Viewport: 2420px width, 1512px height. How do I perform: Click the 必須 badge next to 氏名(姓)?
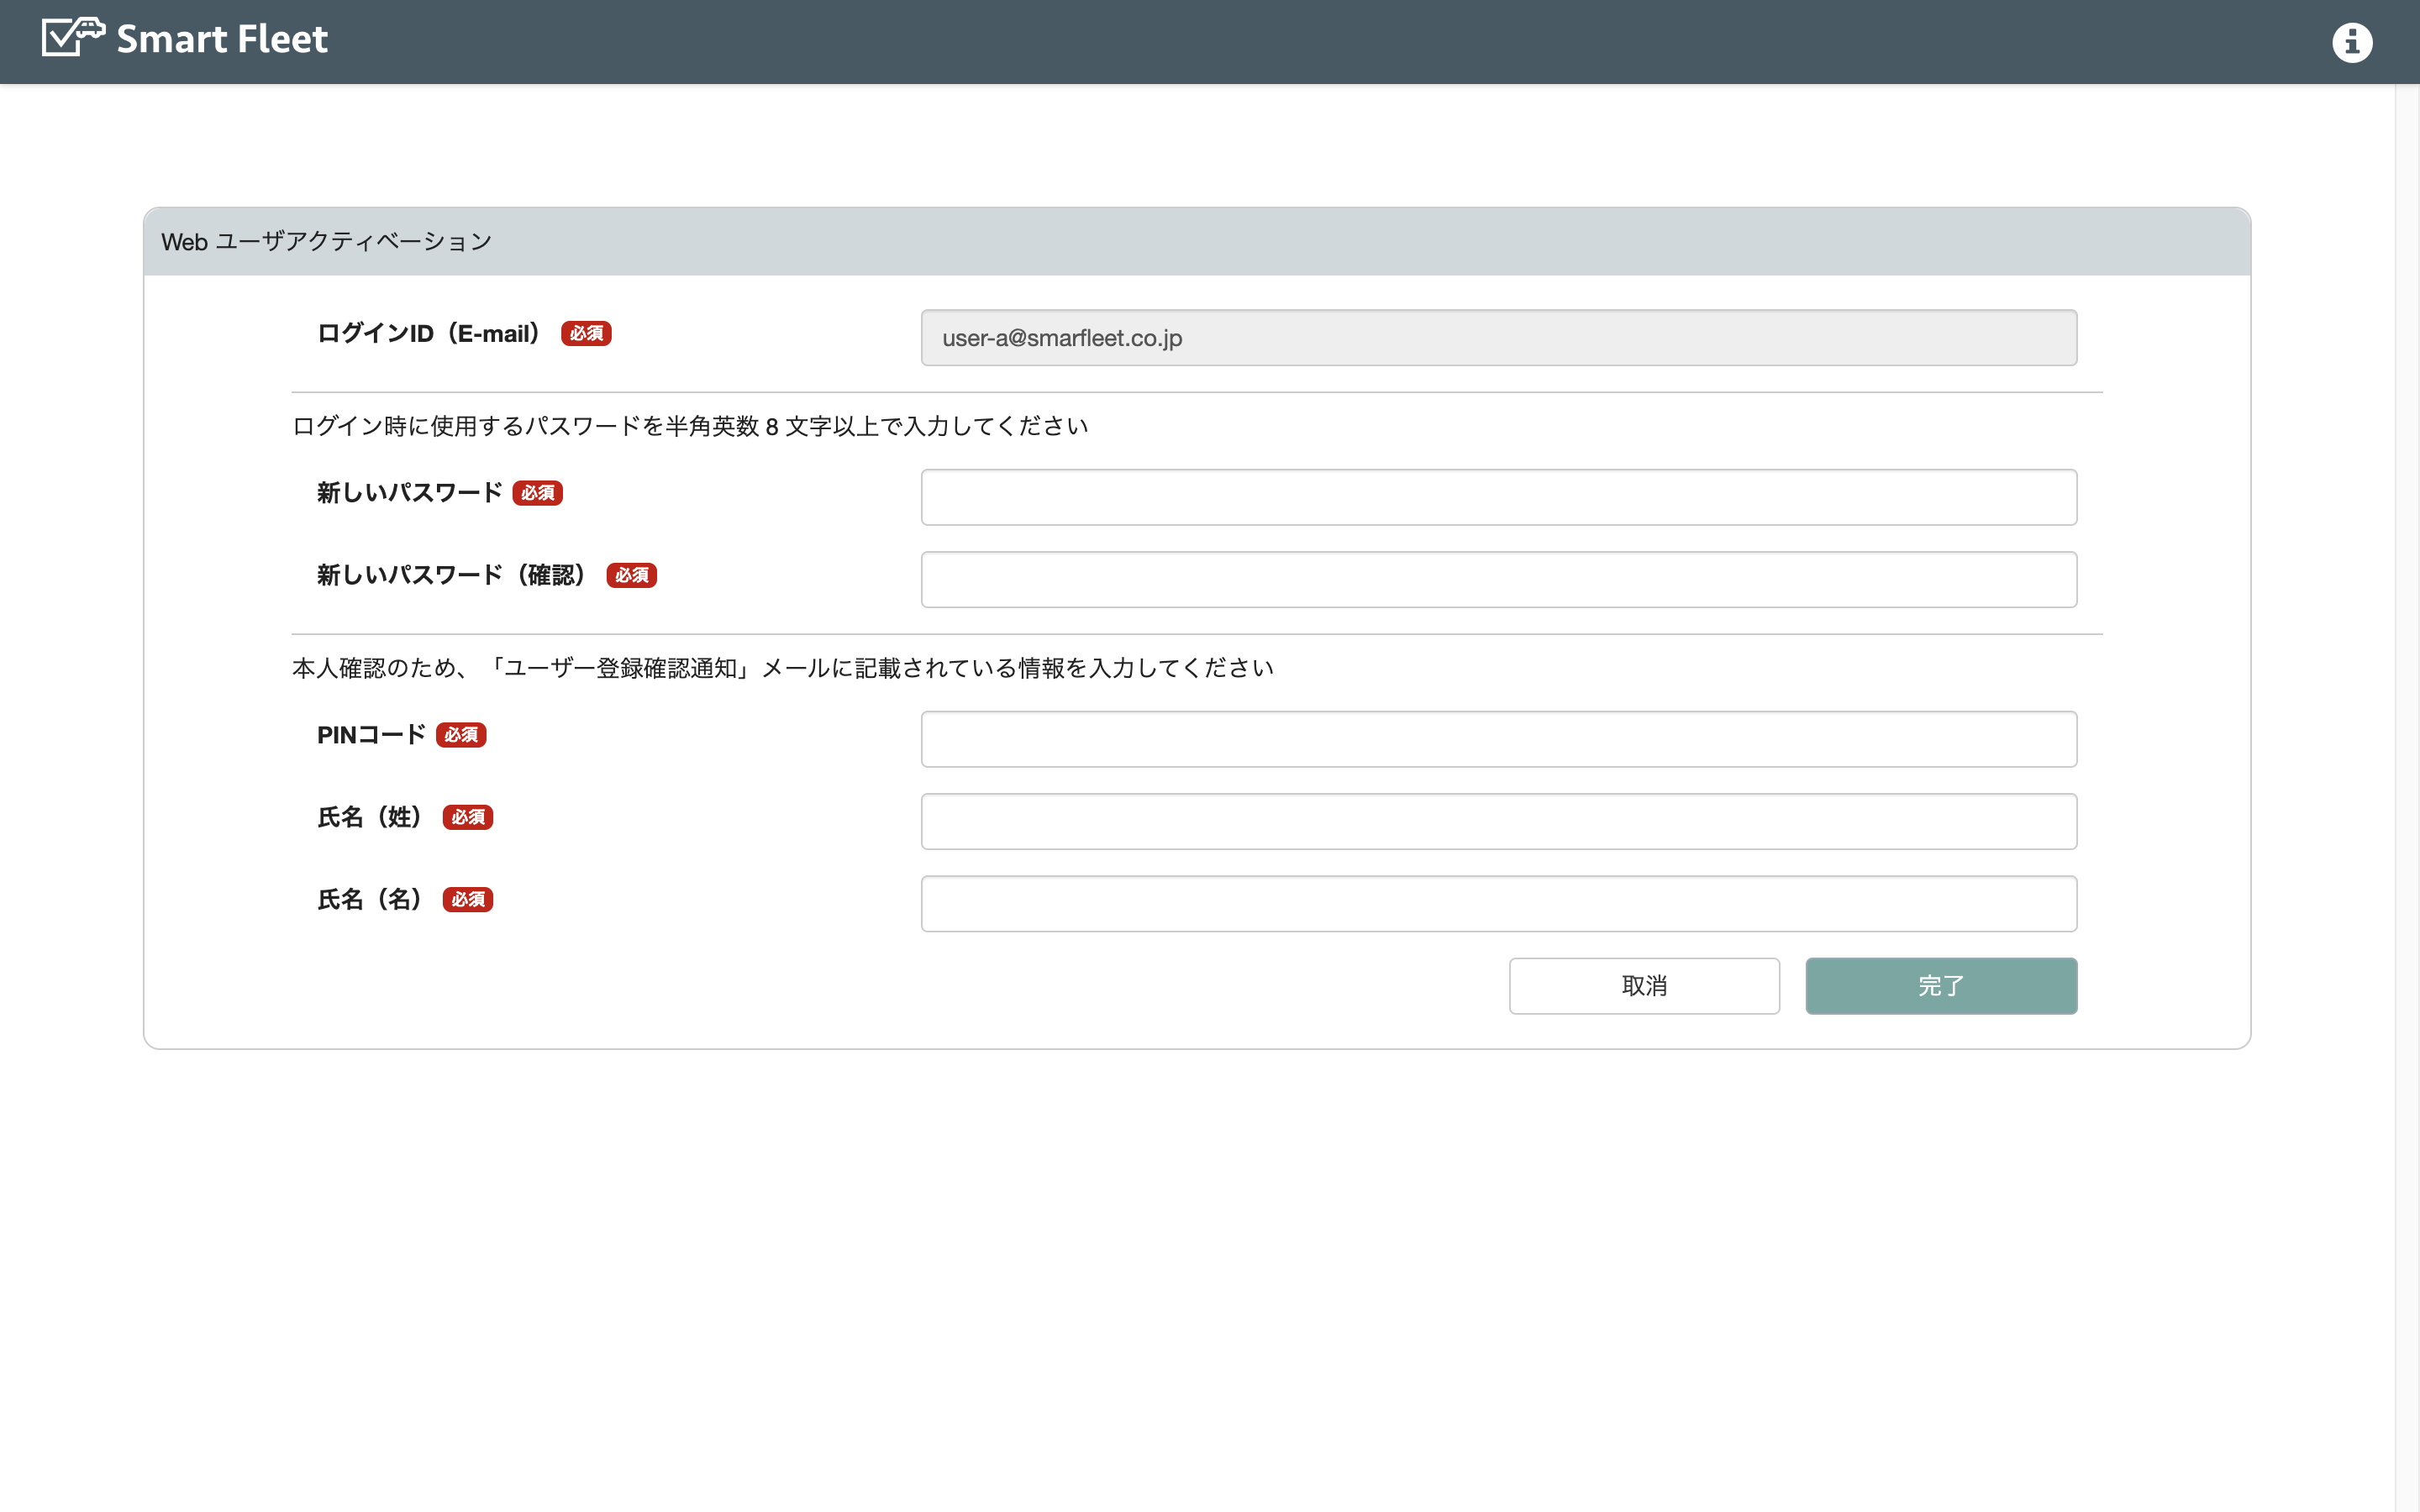click(x=468, y=817)
